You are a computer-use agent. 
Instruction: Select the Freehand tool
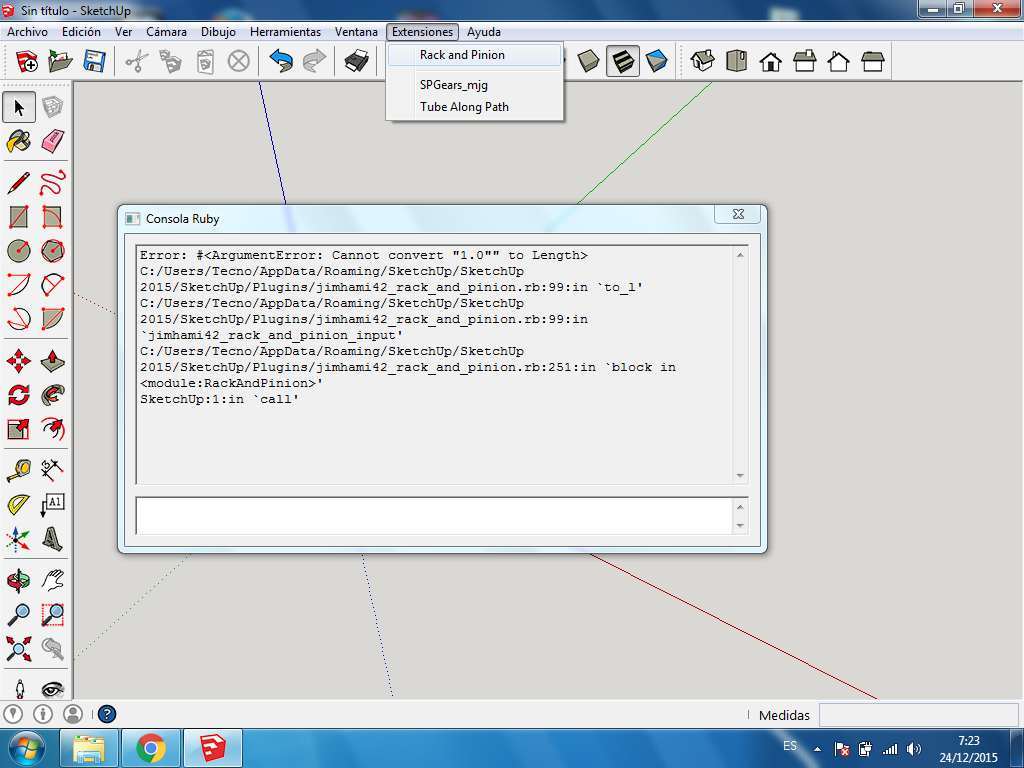coord(52,183)
